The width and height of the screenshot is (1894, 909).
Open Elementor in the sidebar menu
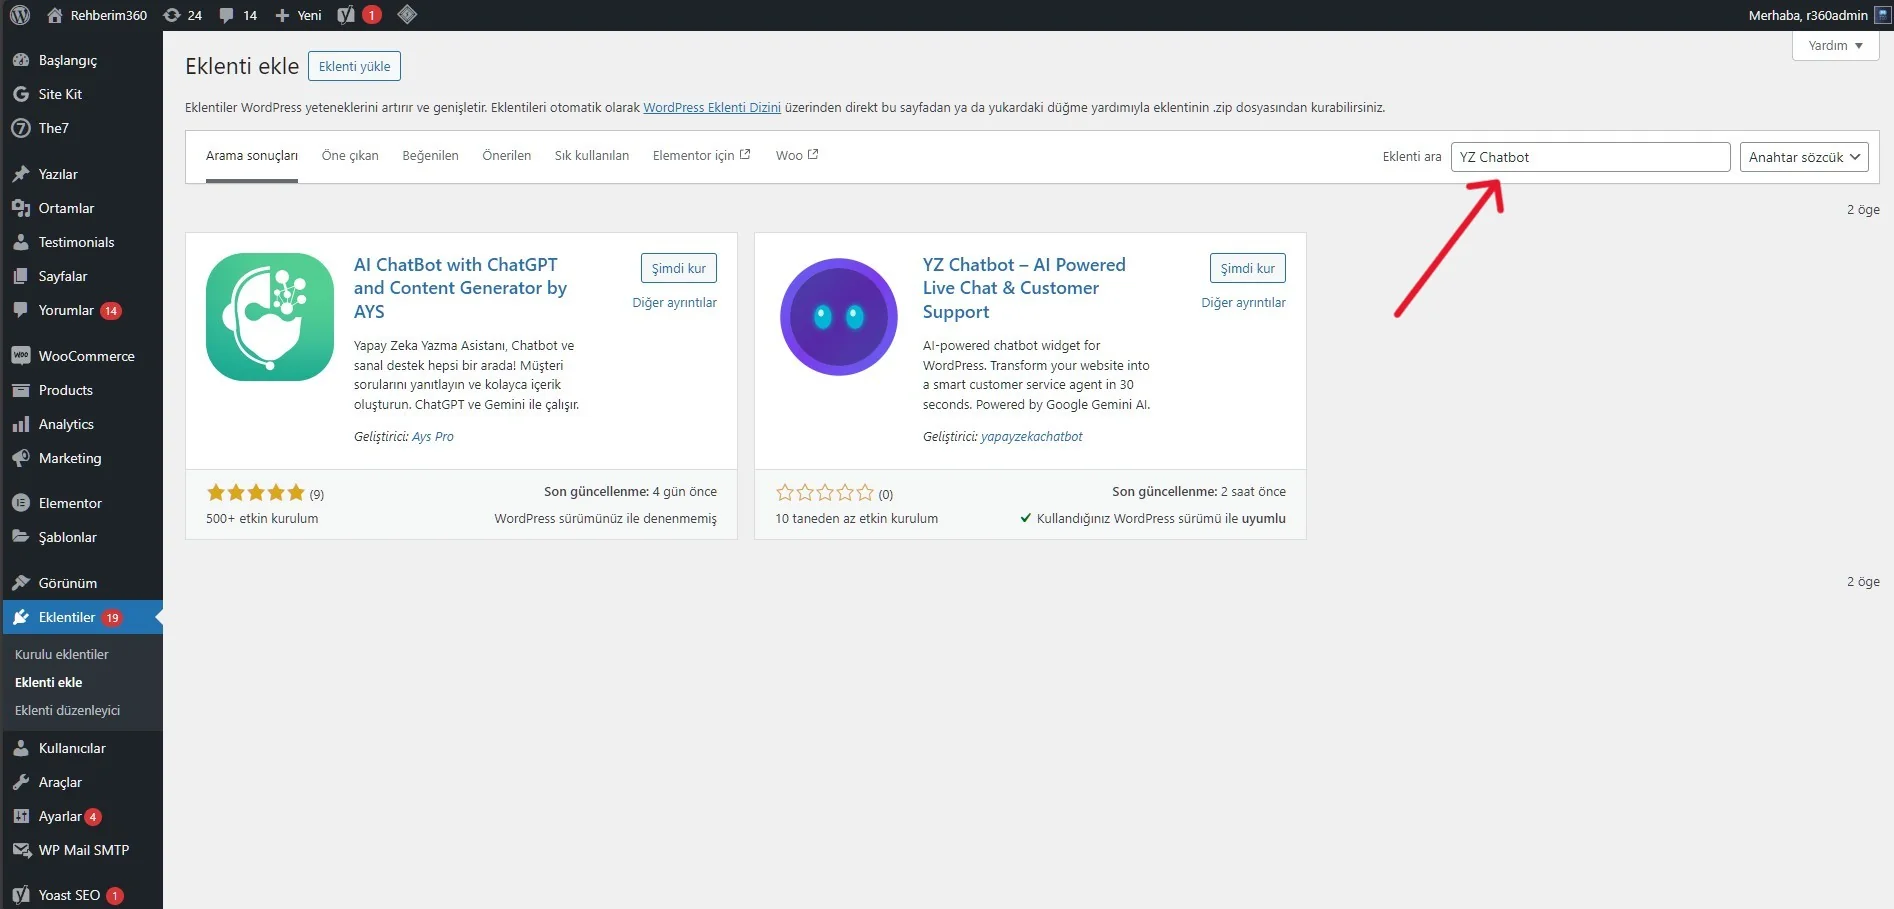tap(70, 503)
